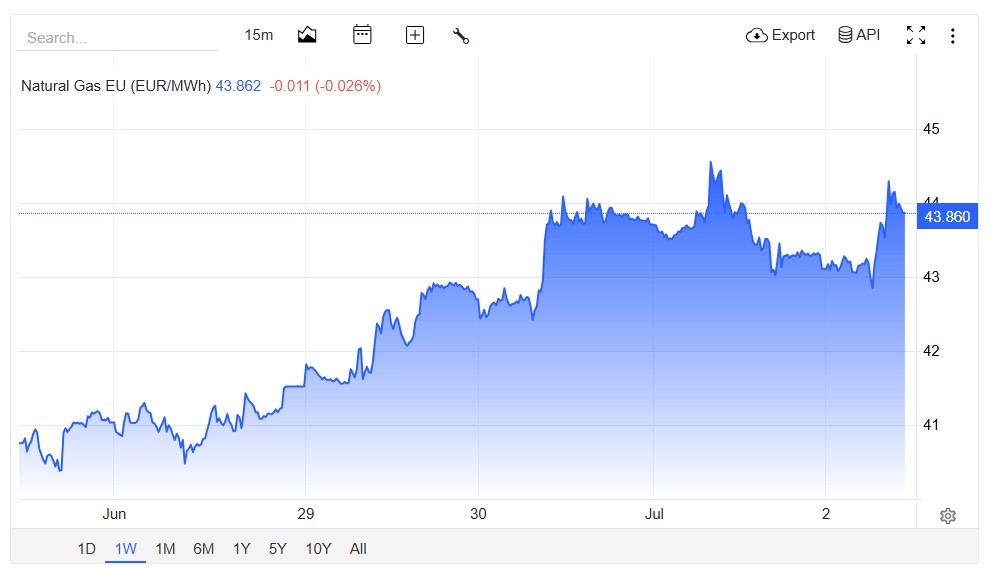The height and width of the screenshot is (571, 990).
Task: Click the Export cloud download button
Action: pos(780,35)
